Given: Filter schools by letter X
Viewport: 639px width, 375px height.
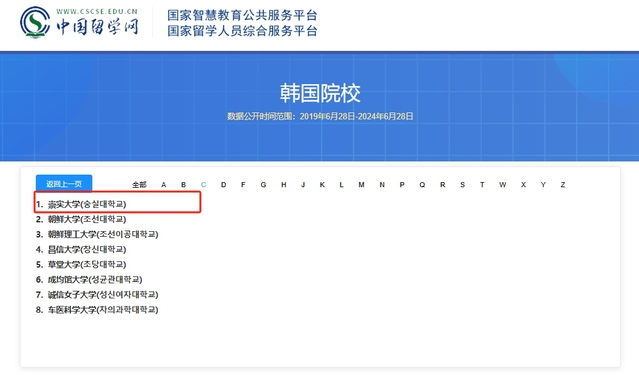Looking at the screenshot, I should click(523, 185).
